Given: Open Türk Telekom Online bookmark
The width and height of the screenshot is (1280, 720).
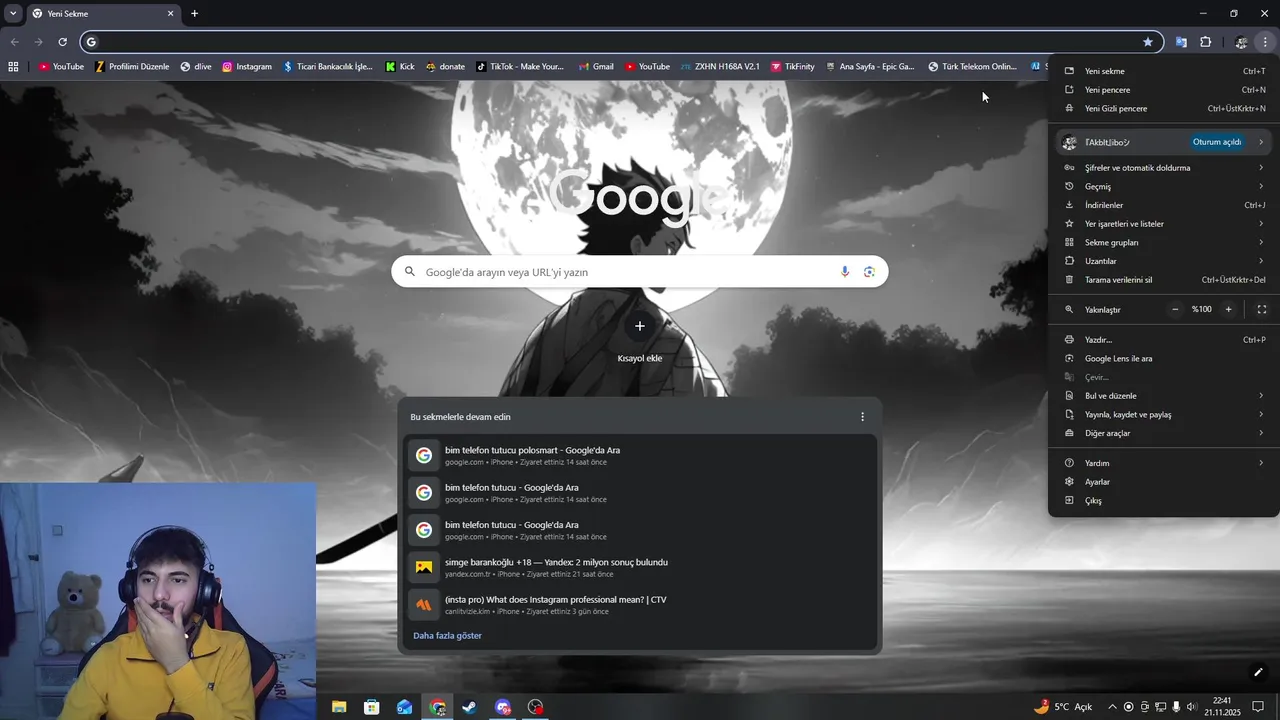Looking at the screenshot, I should click(x=972, y=67).
